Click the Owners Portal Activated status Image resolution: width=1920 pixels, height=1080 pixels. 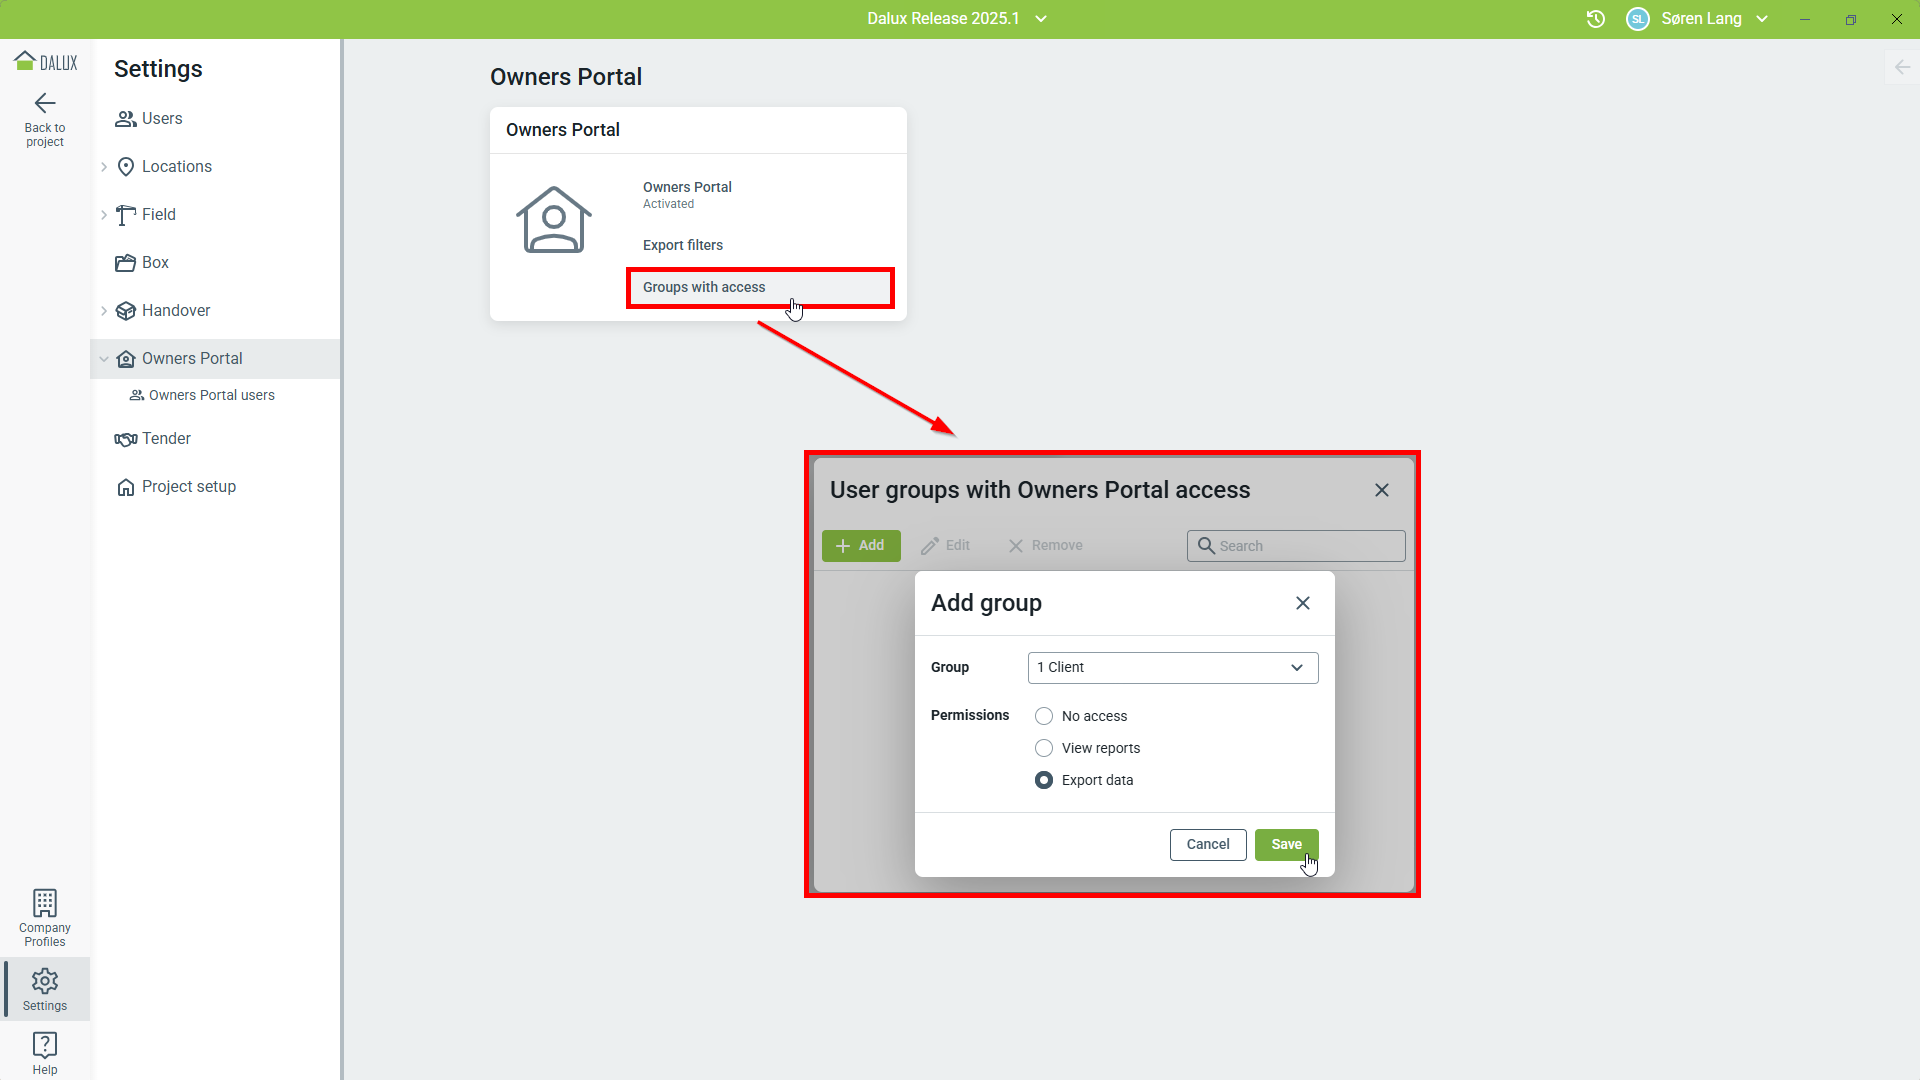click(687, 195)
